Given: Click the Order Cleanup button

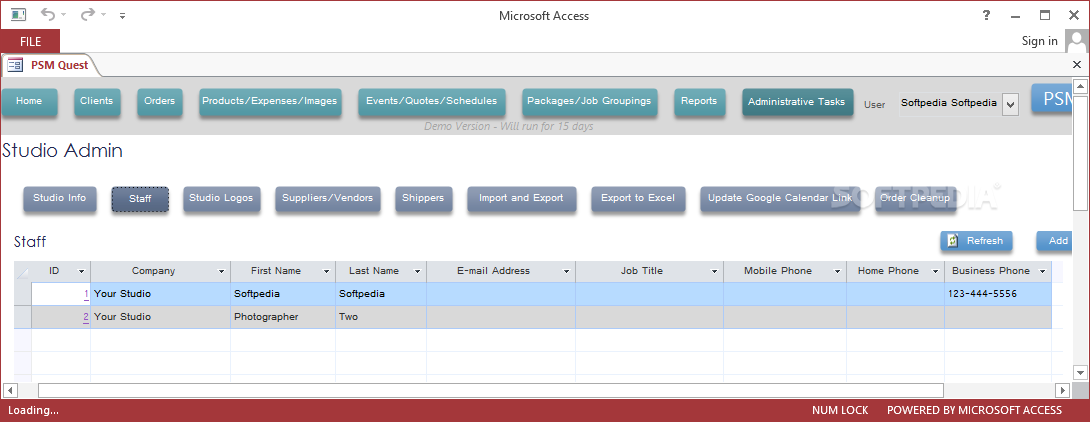Looking at the screenshot, I should (915, 198).
